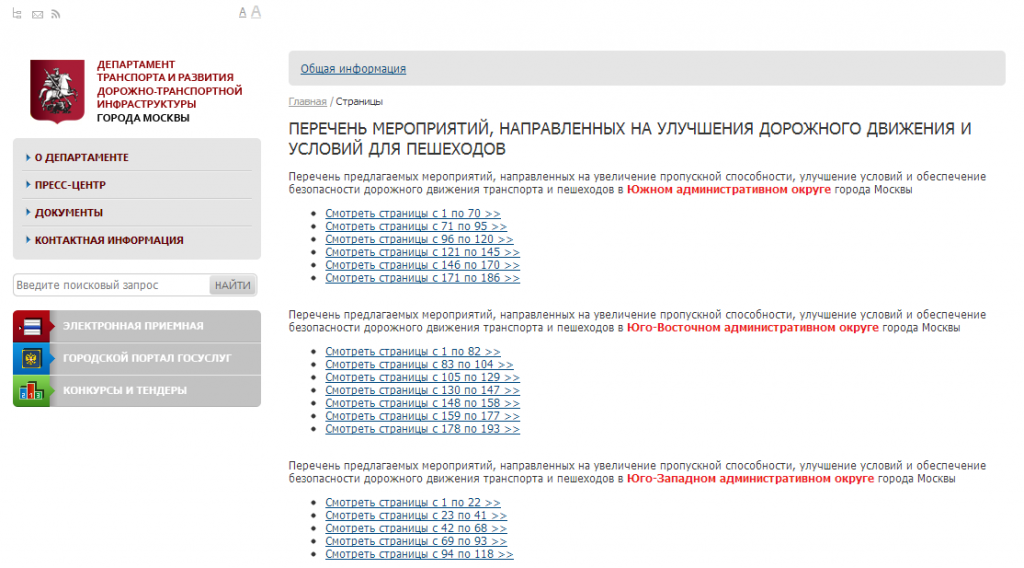This screenshot has width=1024, height=568.
Task: Open pages 96 to 120 link
Action: pyautogui.click(x=419, y=240)
